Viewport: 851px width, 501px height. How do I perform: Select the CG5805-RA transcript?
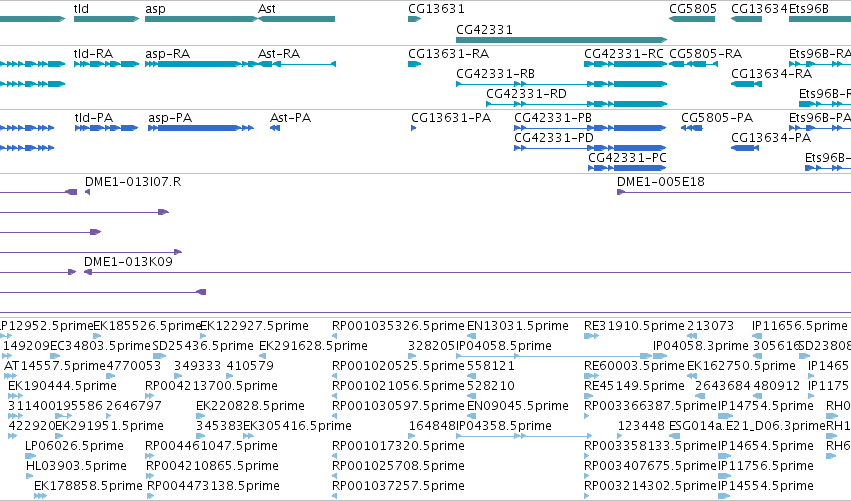click(x=694, y=64)
